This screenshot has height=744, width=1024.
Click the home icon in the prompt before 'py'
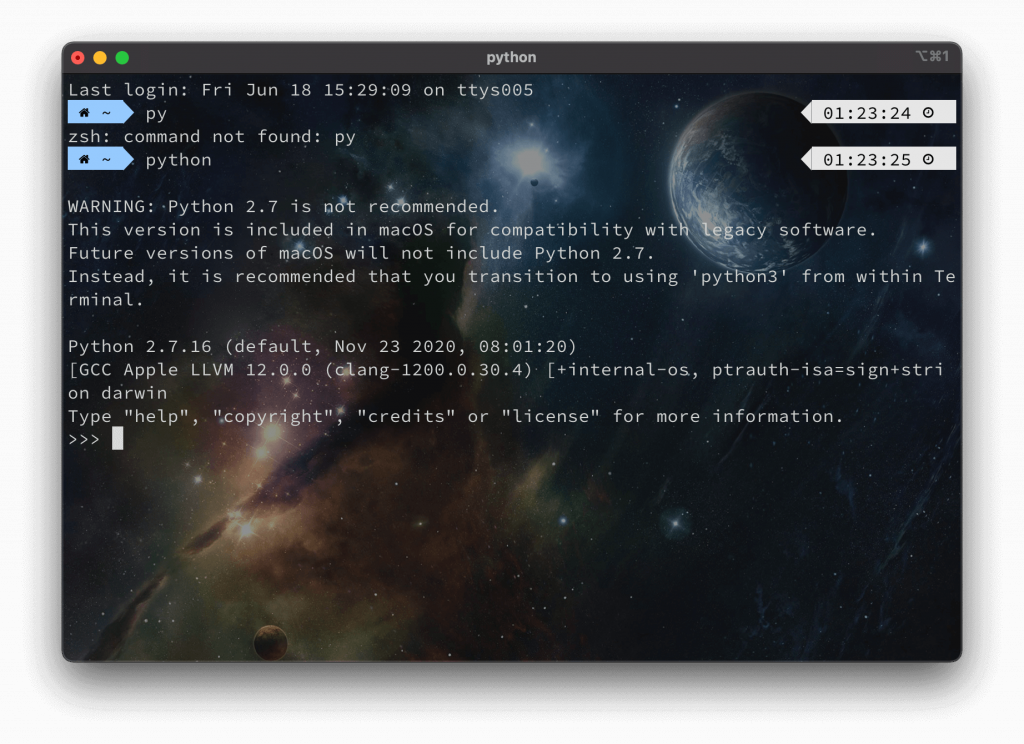[x=84, y=113]
